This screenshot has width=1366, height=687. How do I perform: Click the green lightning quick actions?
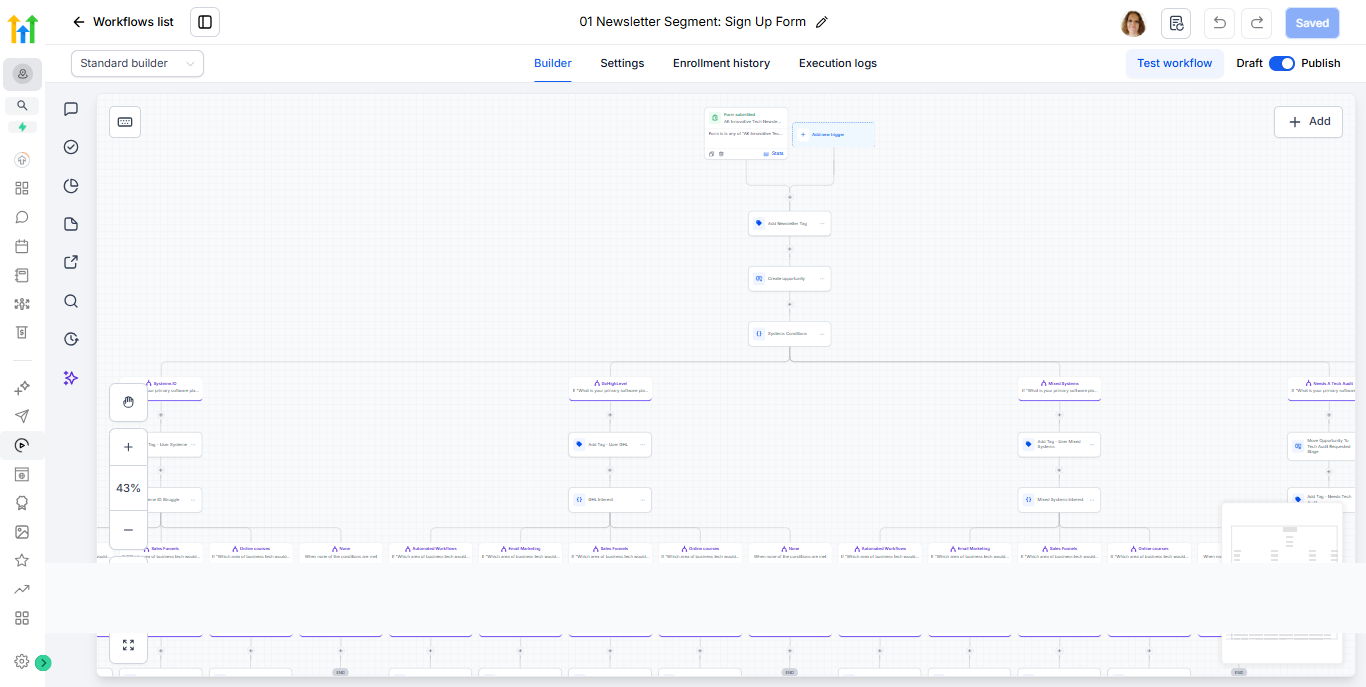tap(22, 127)
